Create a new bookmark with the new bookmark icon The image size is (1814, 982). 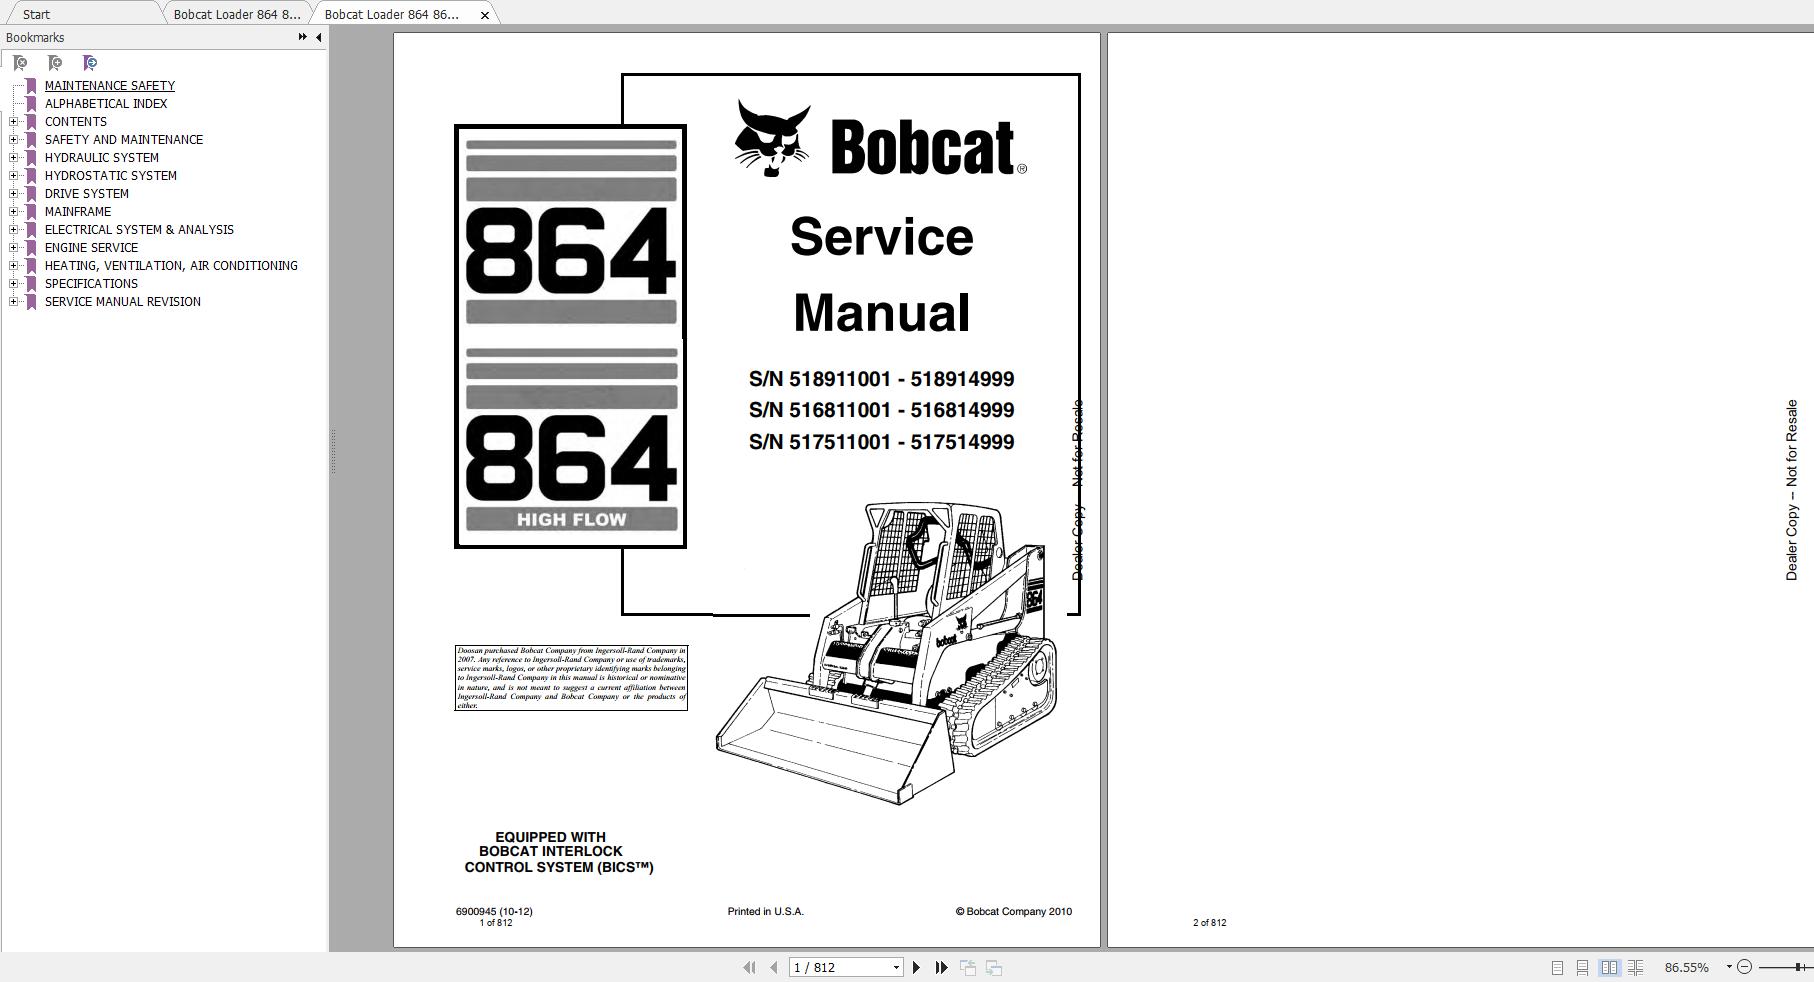point(55,62)
